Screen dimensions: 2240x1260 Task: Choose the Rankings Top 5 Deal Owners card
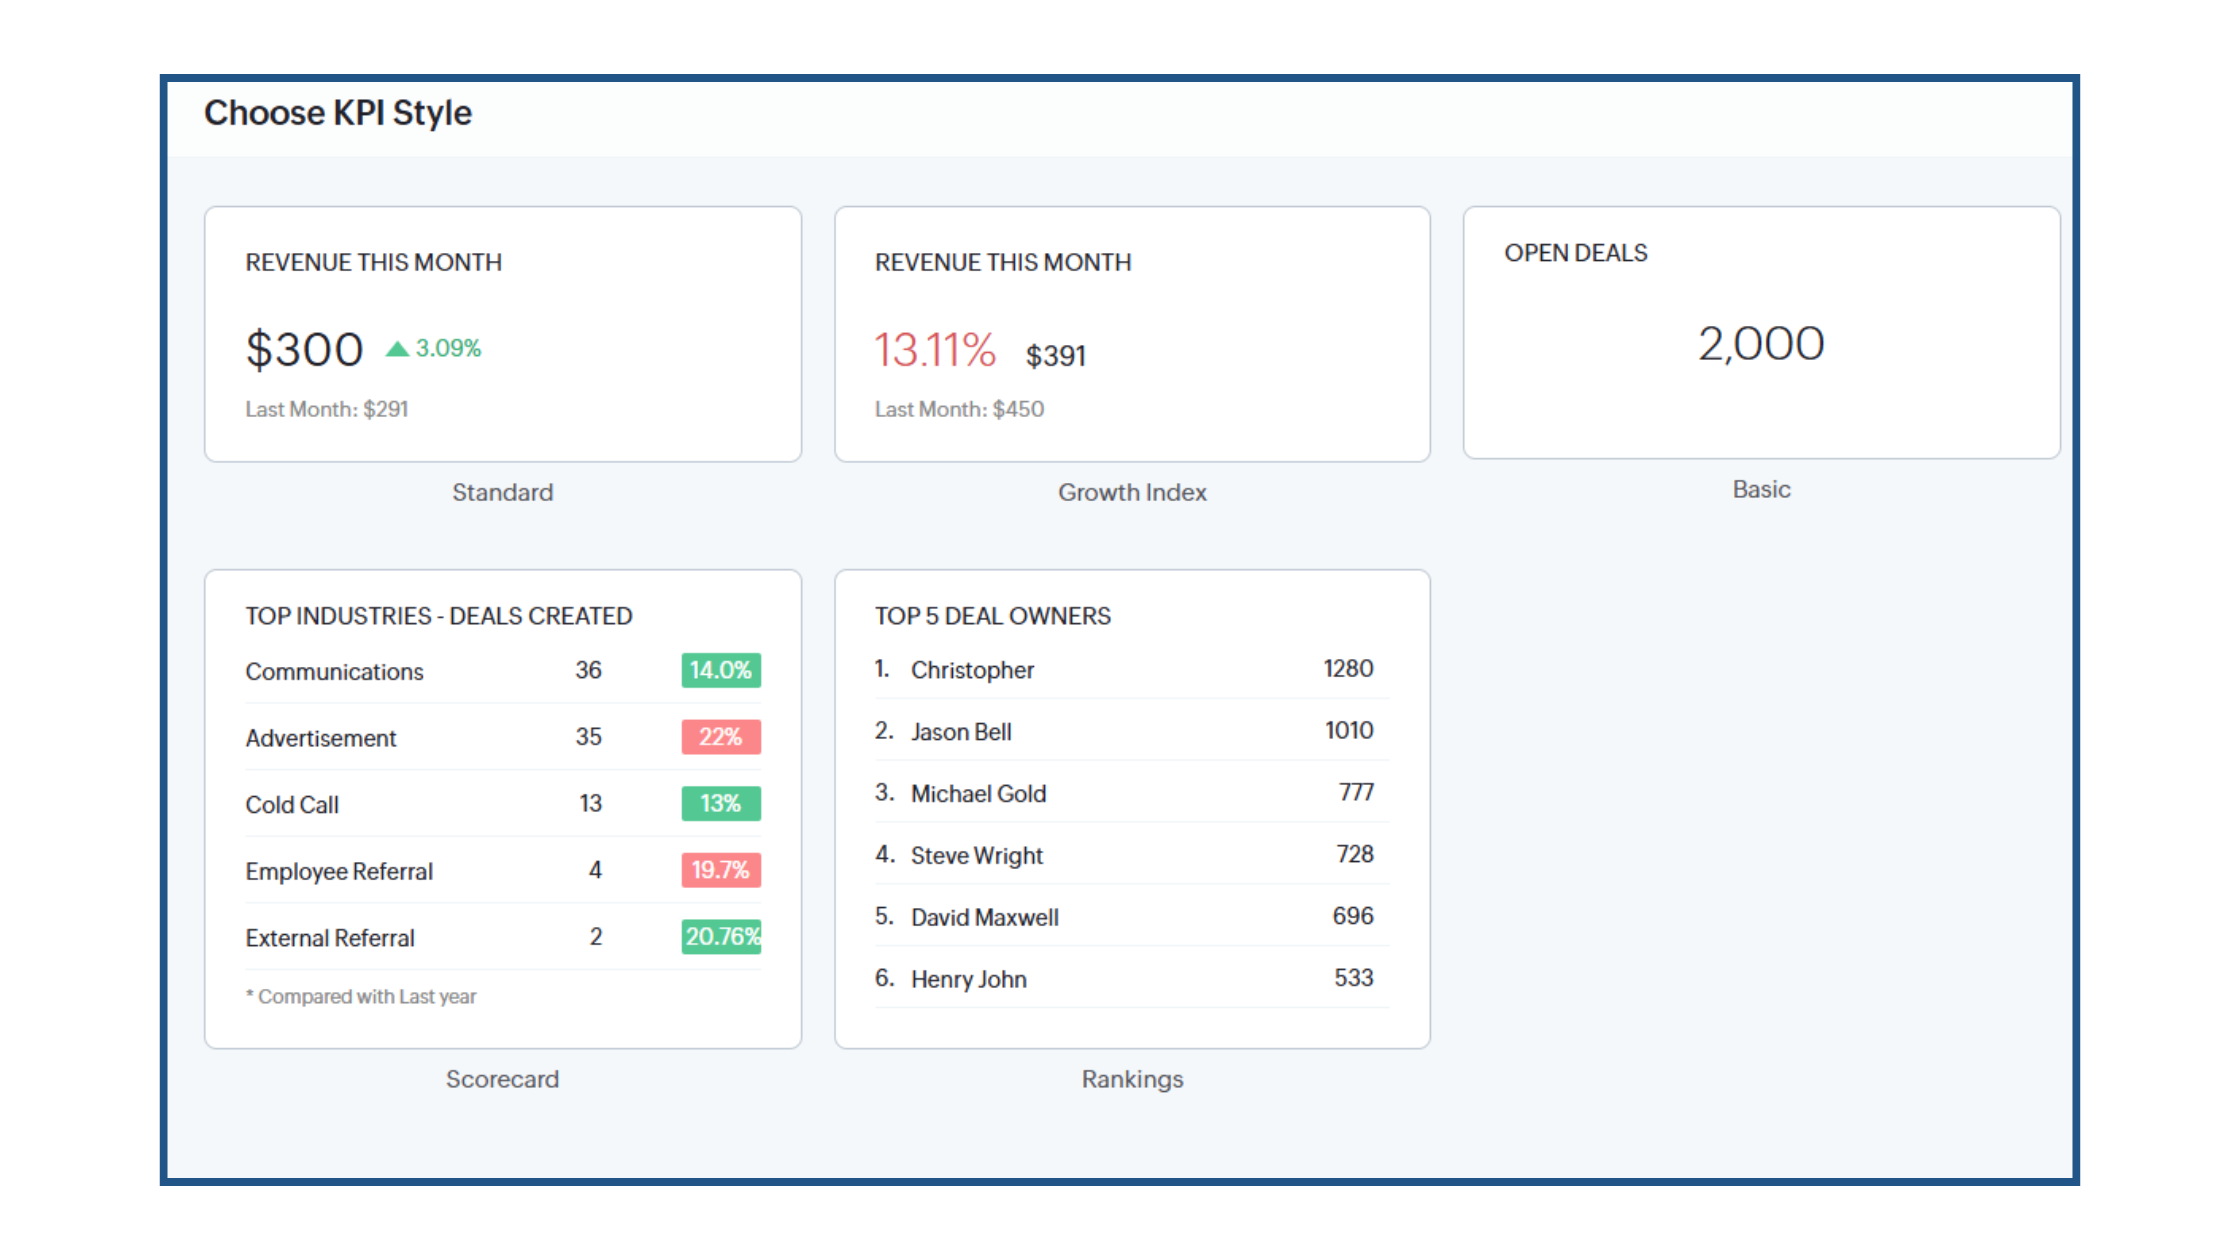1132,809
